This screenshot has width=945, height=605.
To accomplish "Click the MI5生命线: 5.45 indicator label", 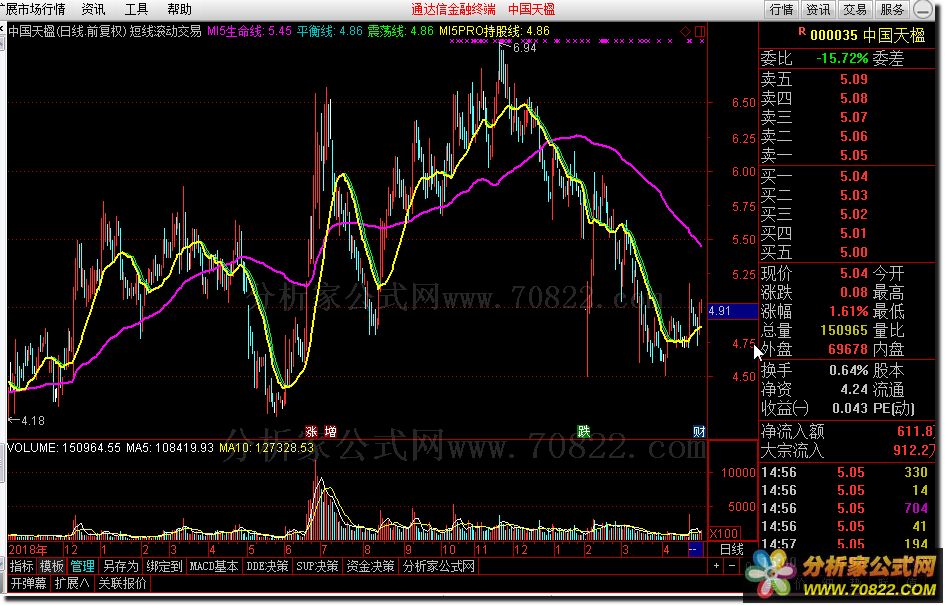I will click(x=250, y=31).
